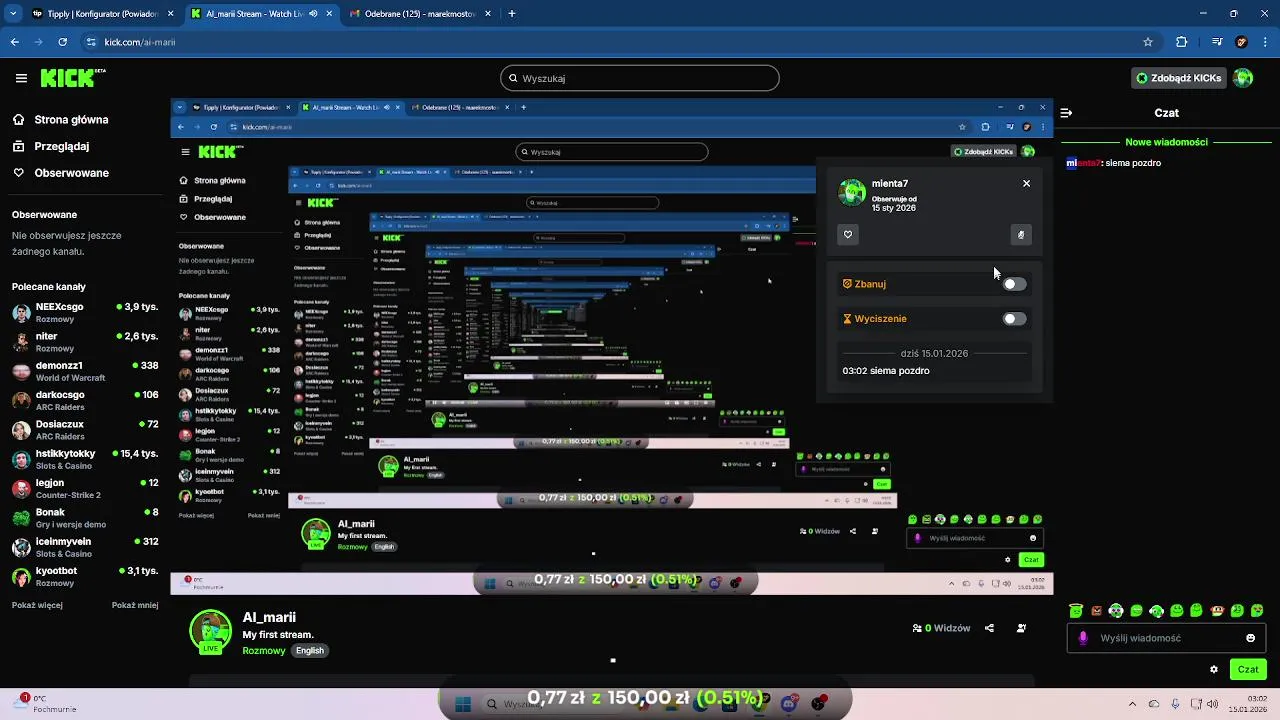Open a new browser tab plus button
The height and width of the screenshot is (720, 1280).
512,14
